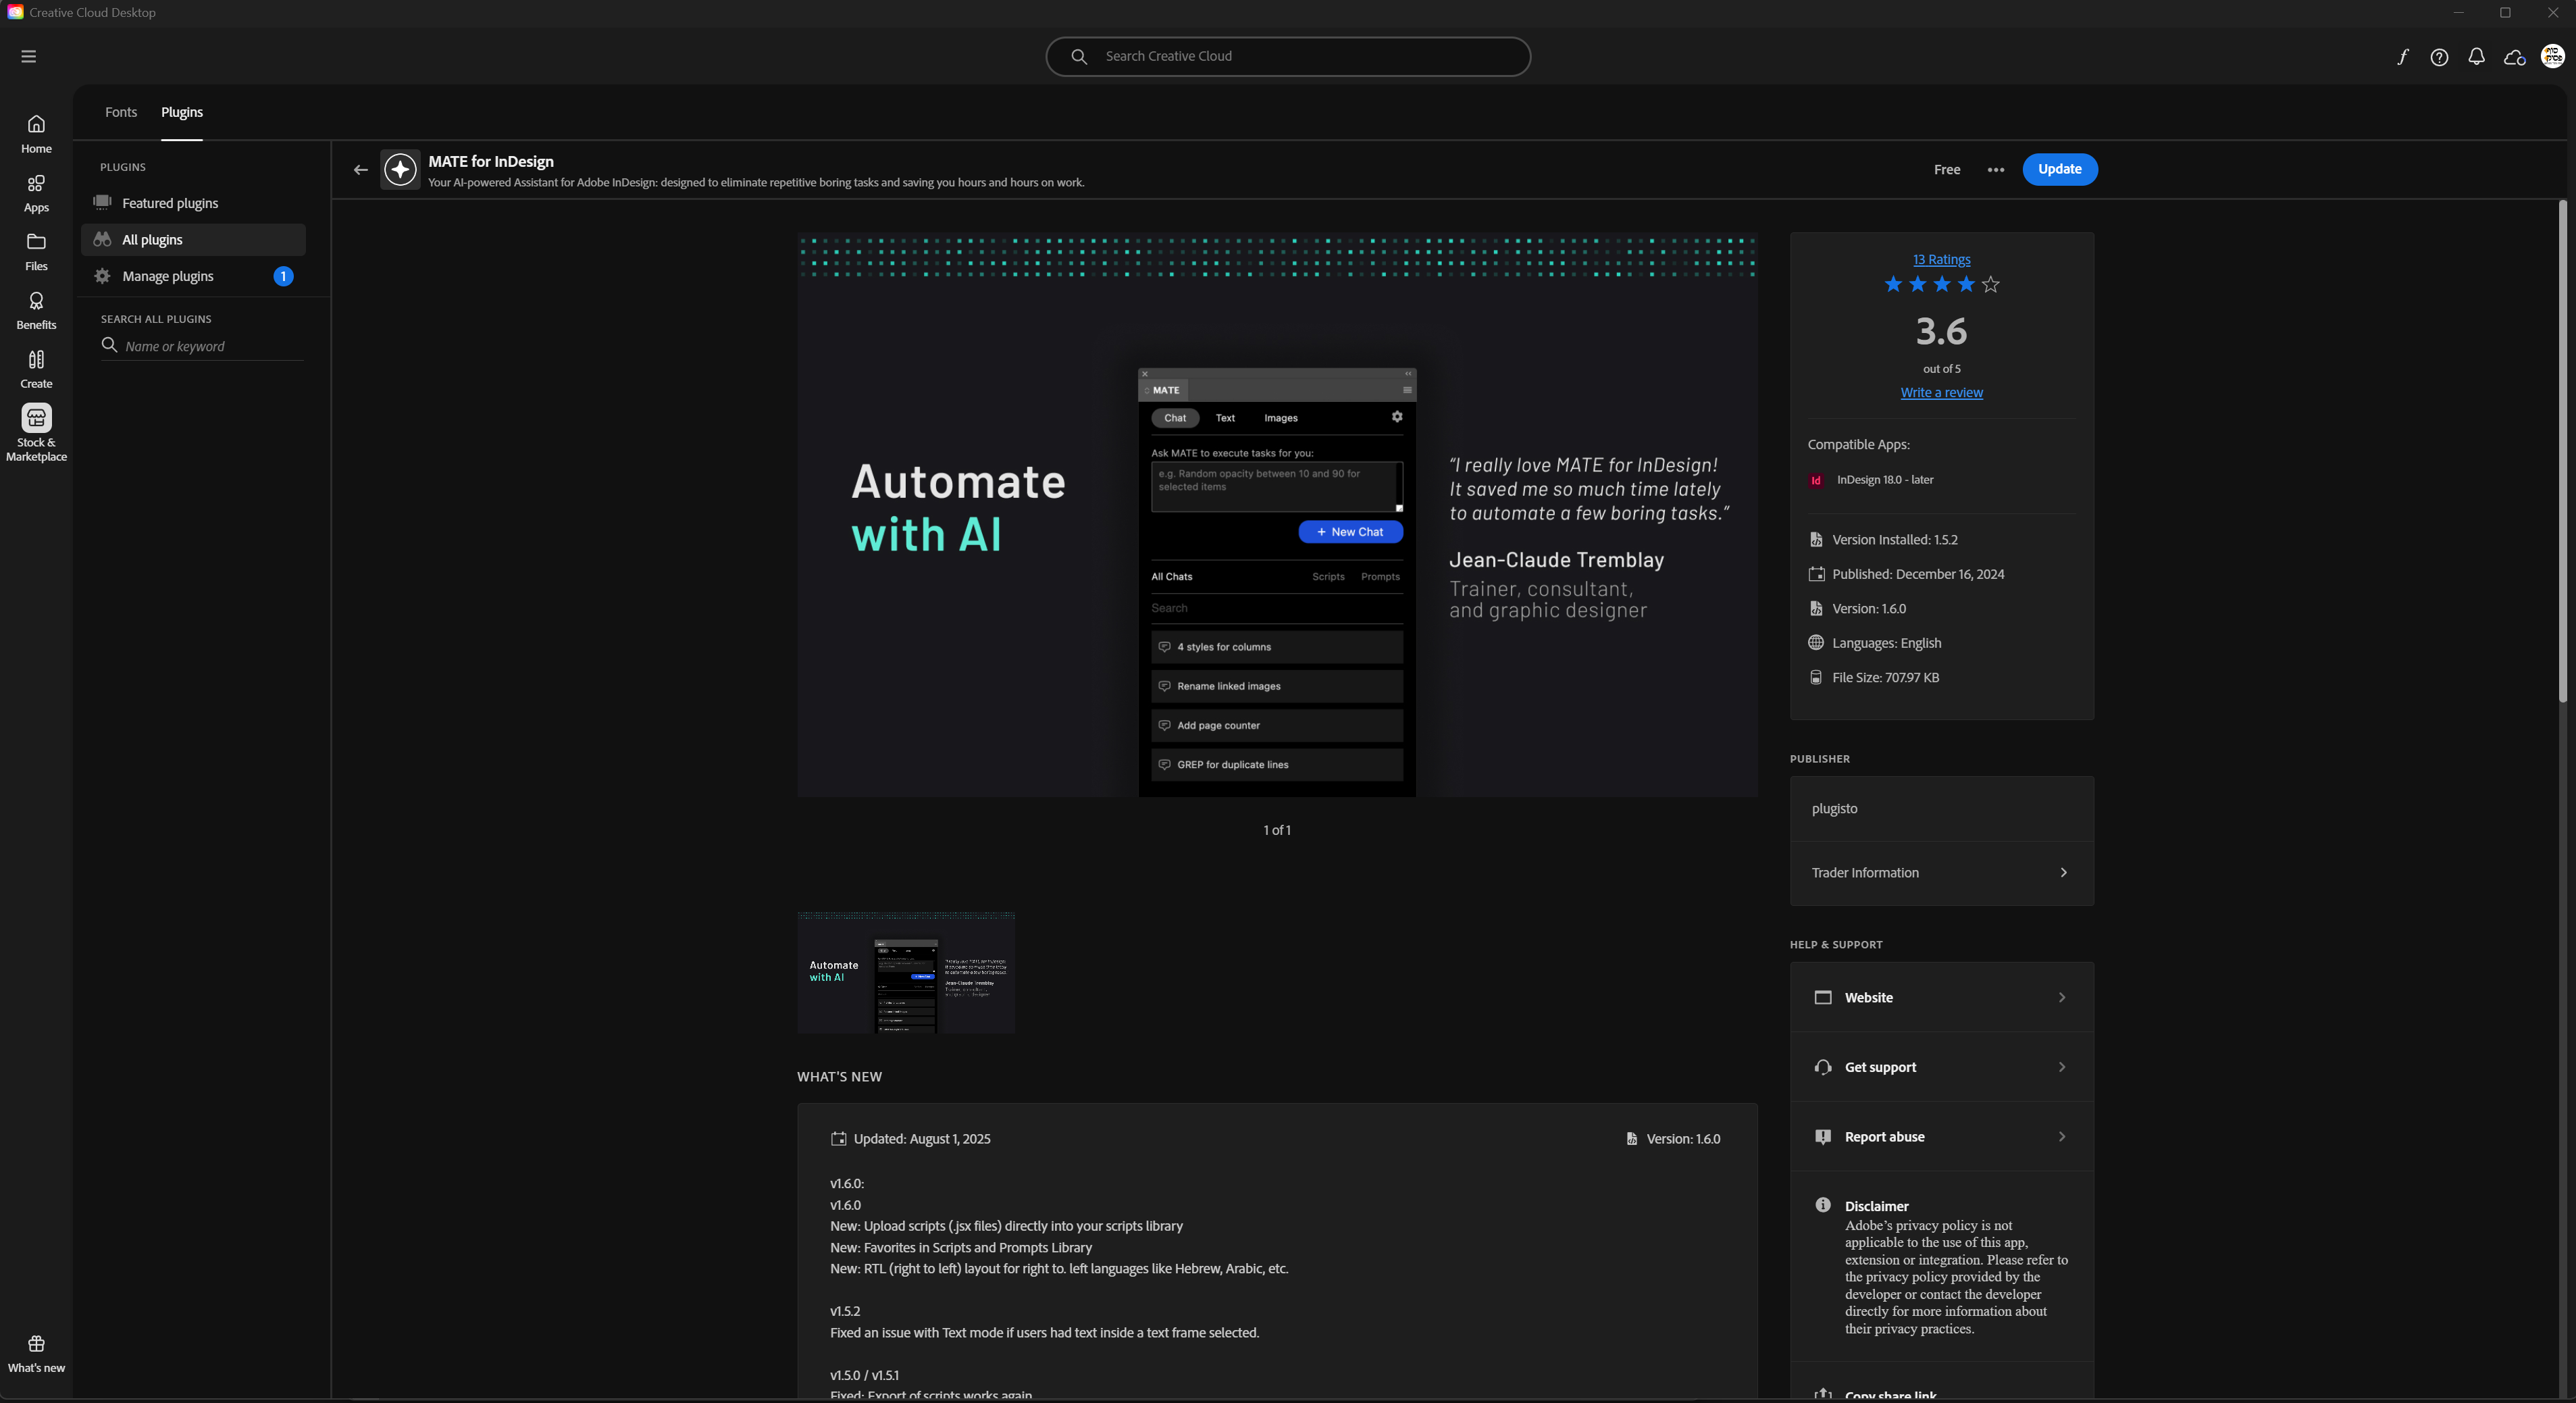Image resolution: width=2576 pixels, height=1403 pixels.
Task: Go to Home in sidebar
Action: tap(36, 134)
